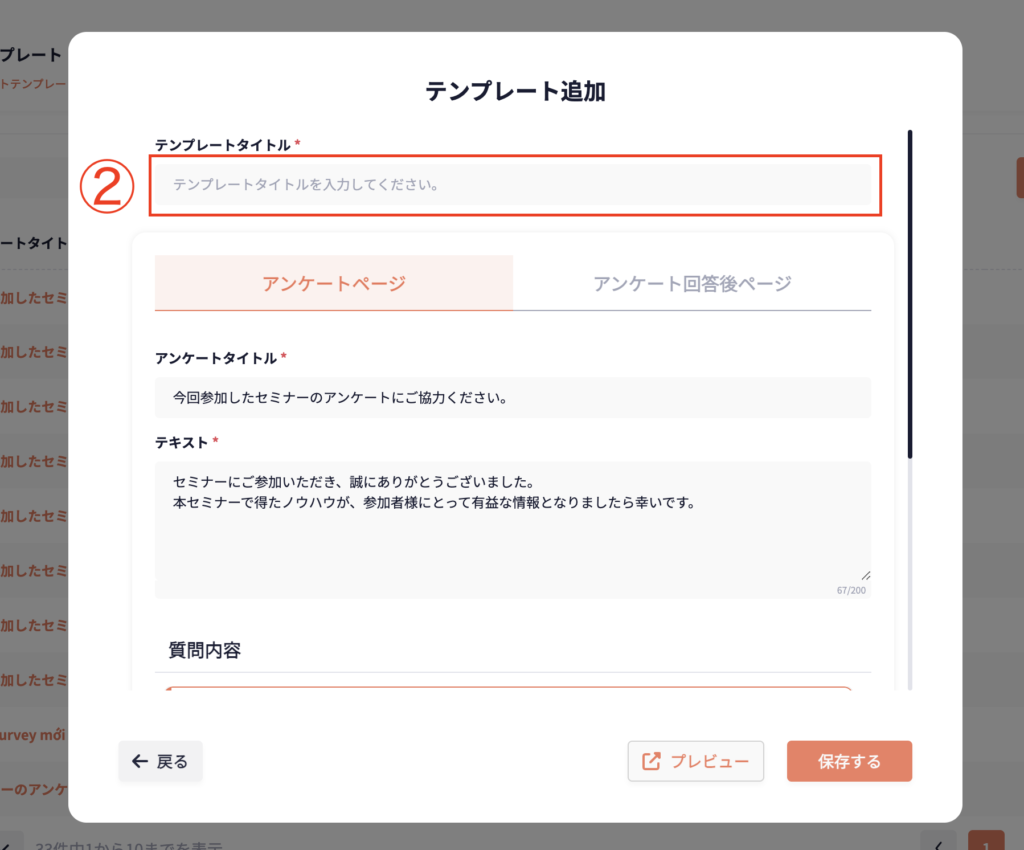Click into the アンケートタイトル text field

point(512,398)
